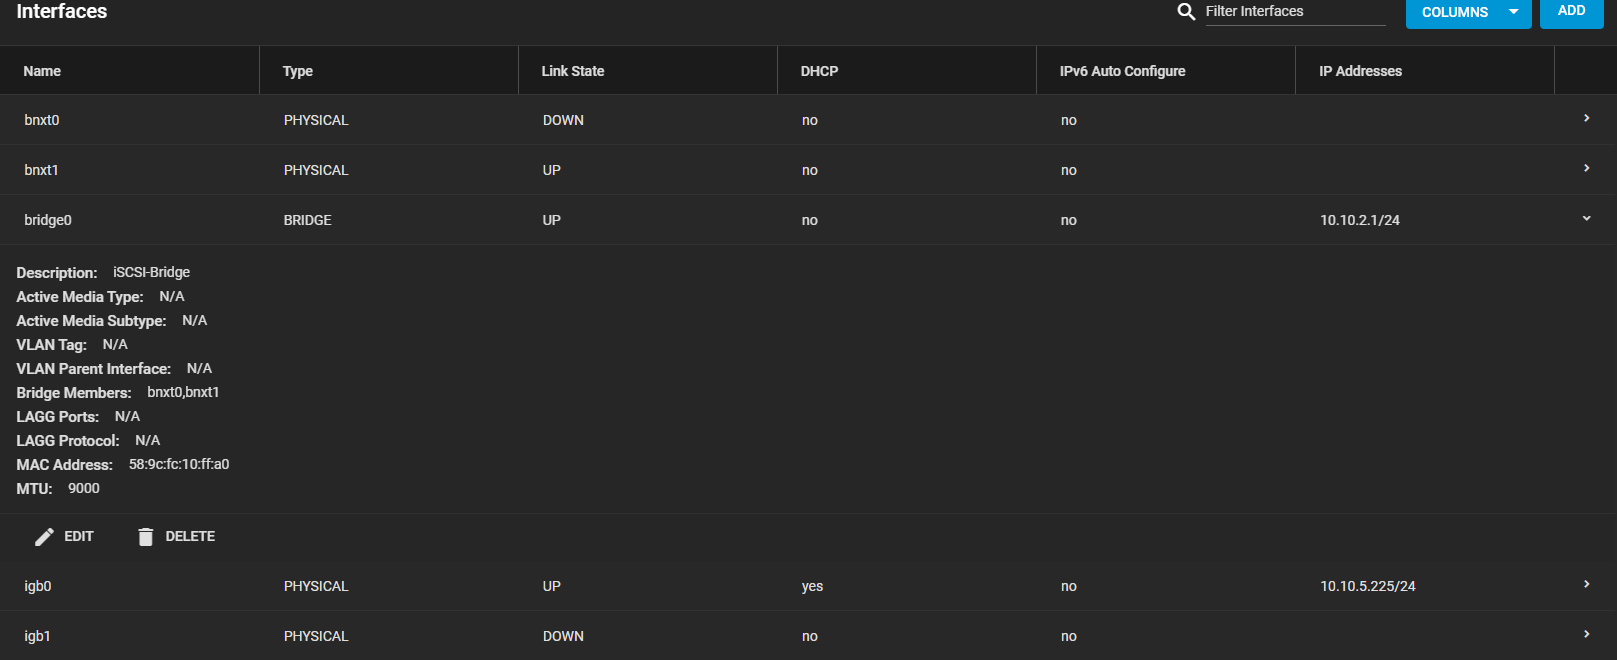Image resolution: width=1617 pixels, height=660 pixels.
Task: Select the igb0 interface name
Action: coord(38,586)
